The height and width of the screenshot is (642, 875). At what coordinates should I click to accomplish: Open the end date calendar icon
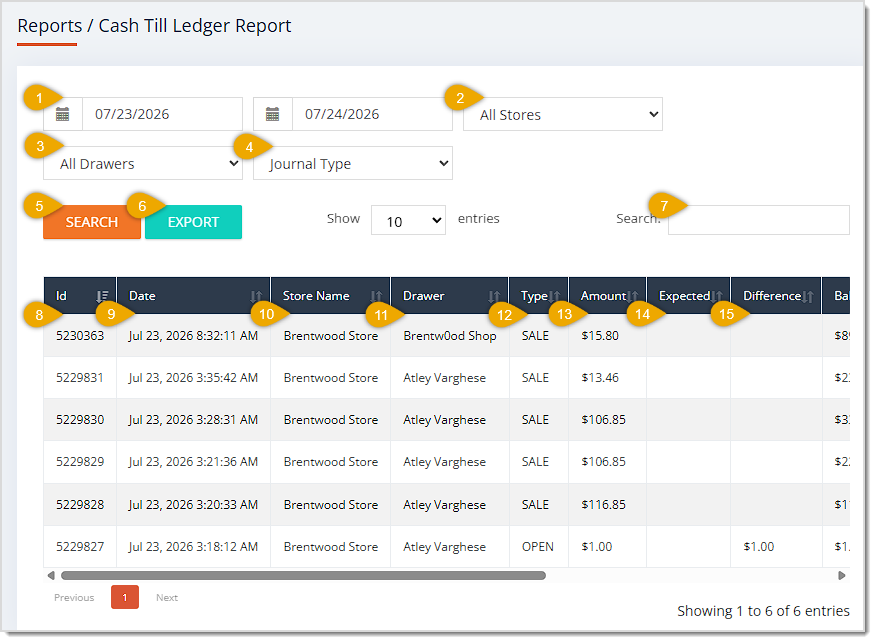pos(272,114)
